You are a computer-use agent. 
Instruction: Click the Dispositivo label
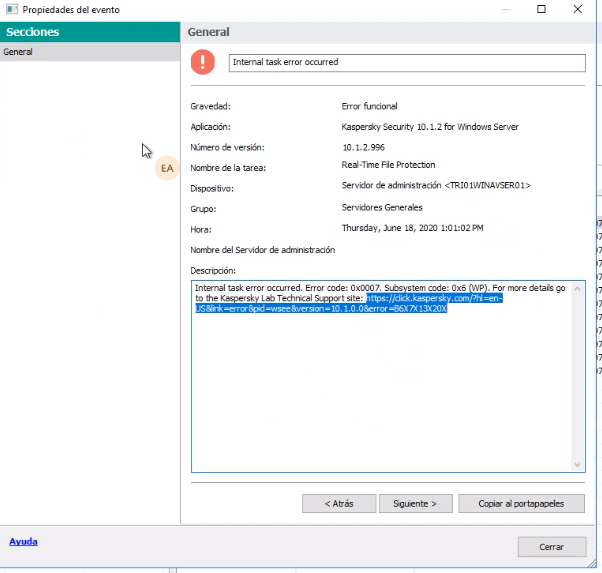[212, 189]
